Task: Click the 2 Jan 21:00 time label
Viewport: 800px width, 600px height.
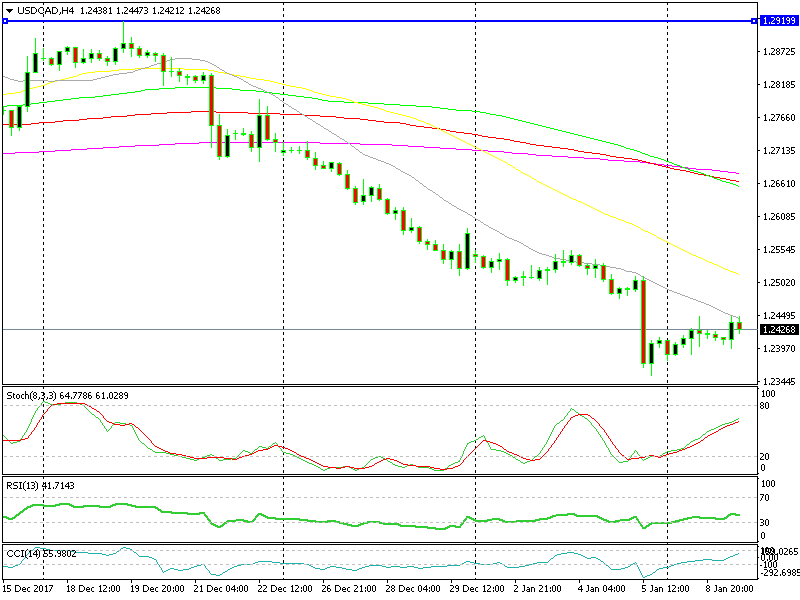Action: 537,588
